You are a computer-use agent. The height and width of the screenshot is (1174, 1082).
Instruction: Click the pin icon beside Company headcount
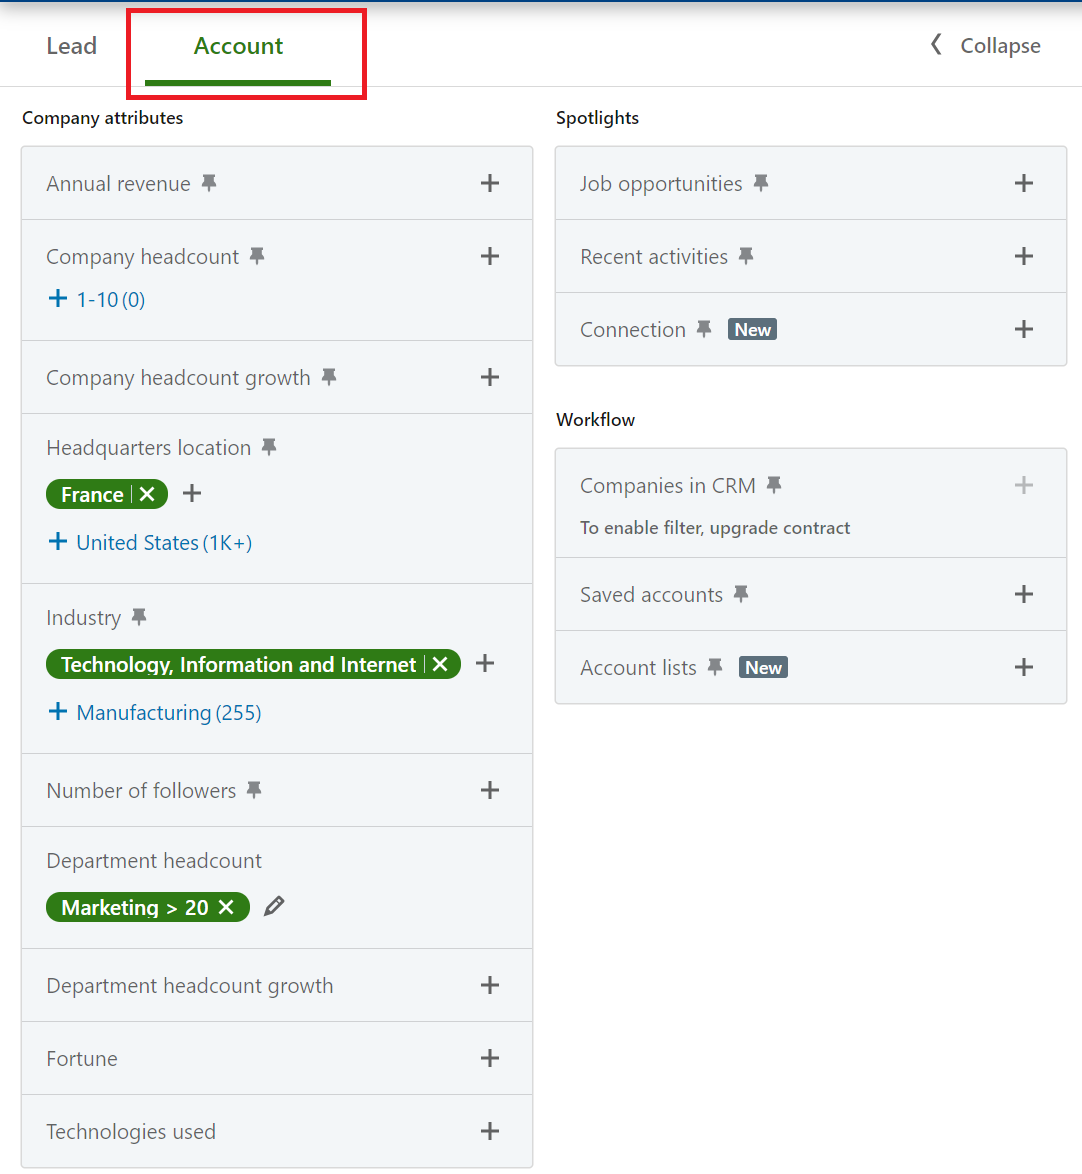click(257, 256)
